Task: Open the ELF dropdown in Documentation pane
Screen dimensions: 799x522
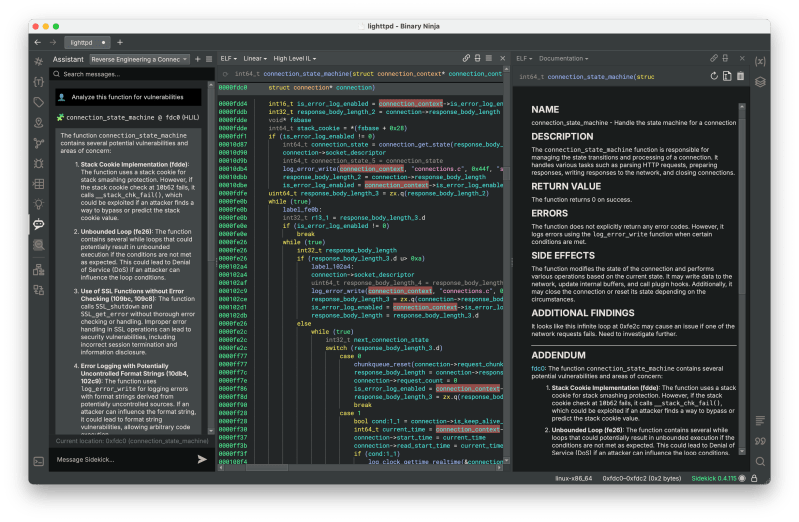Action: click(524, 59)
